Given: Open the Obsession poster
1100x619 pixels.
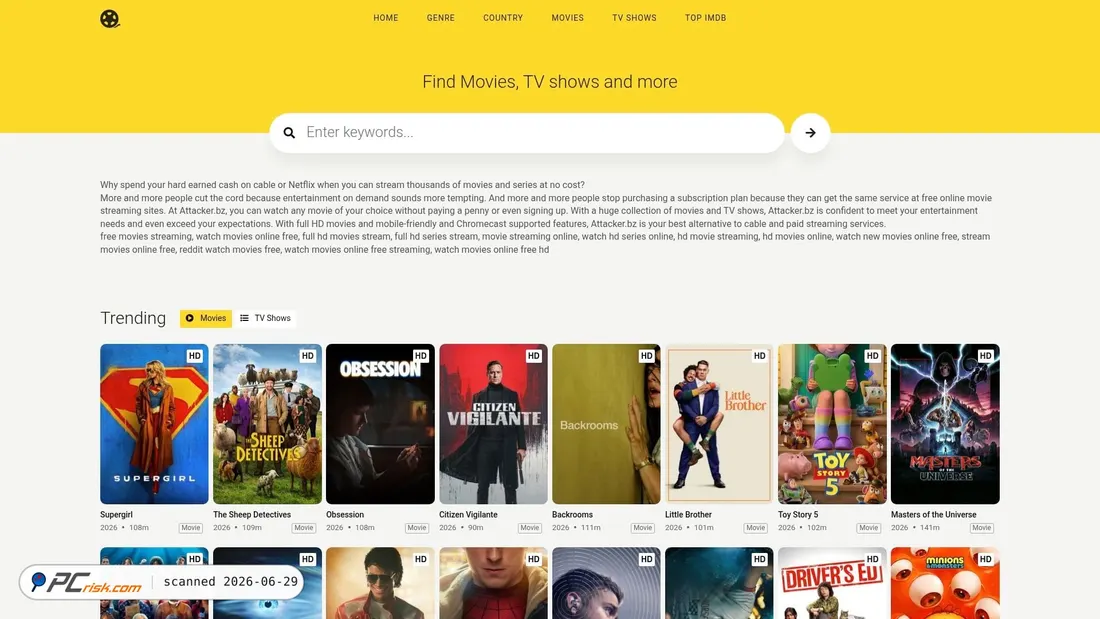Looking at the screenshot, I should coord(380,424).
